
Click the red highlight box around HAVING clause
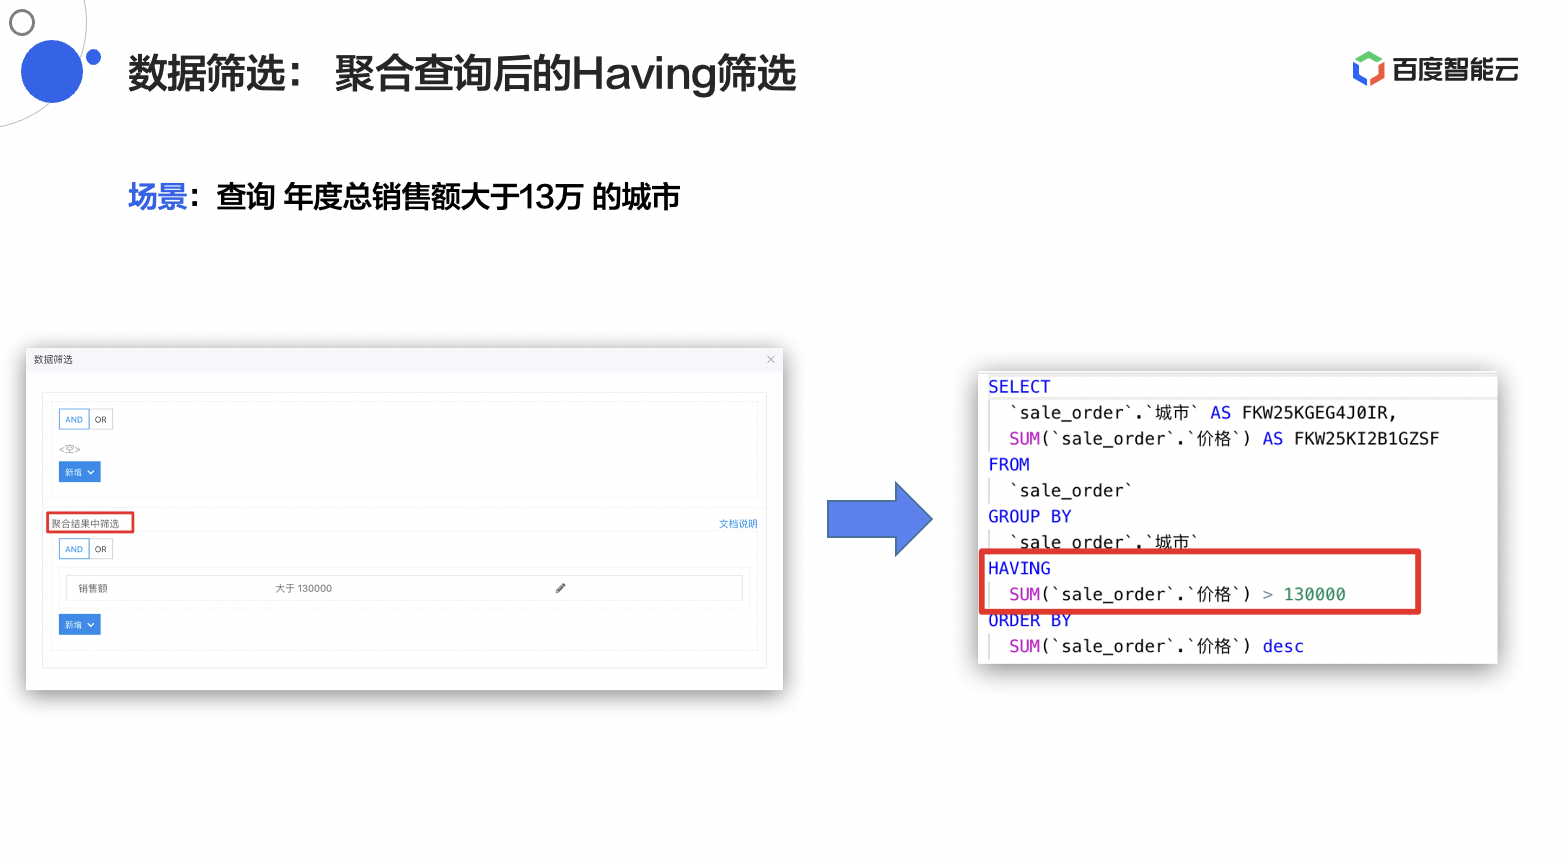click(x=1200, y=581)
